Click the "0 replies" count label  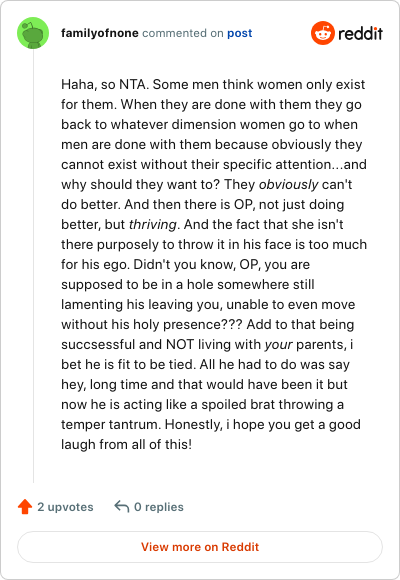click(159, 506)
